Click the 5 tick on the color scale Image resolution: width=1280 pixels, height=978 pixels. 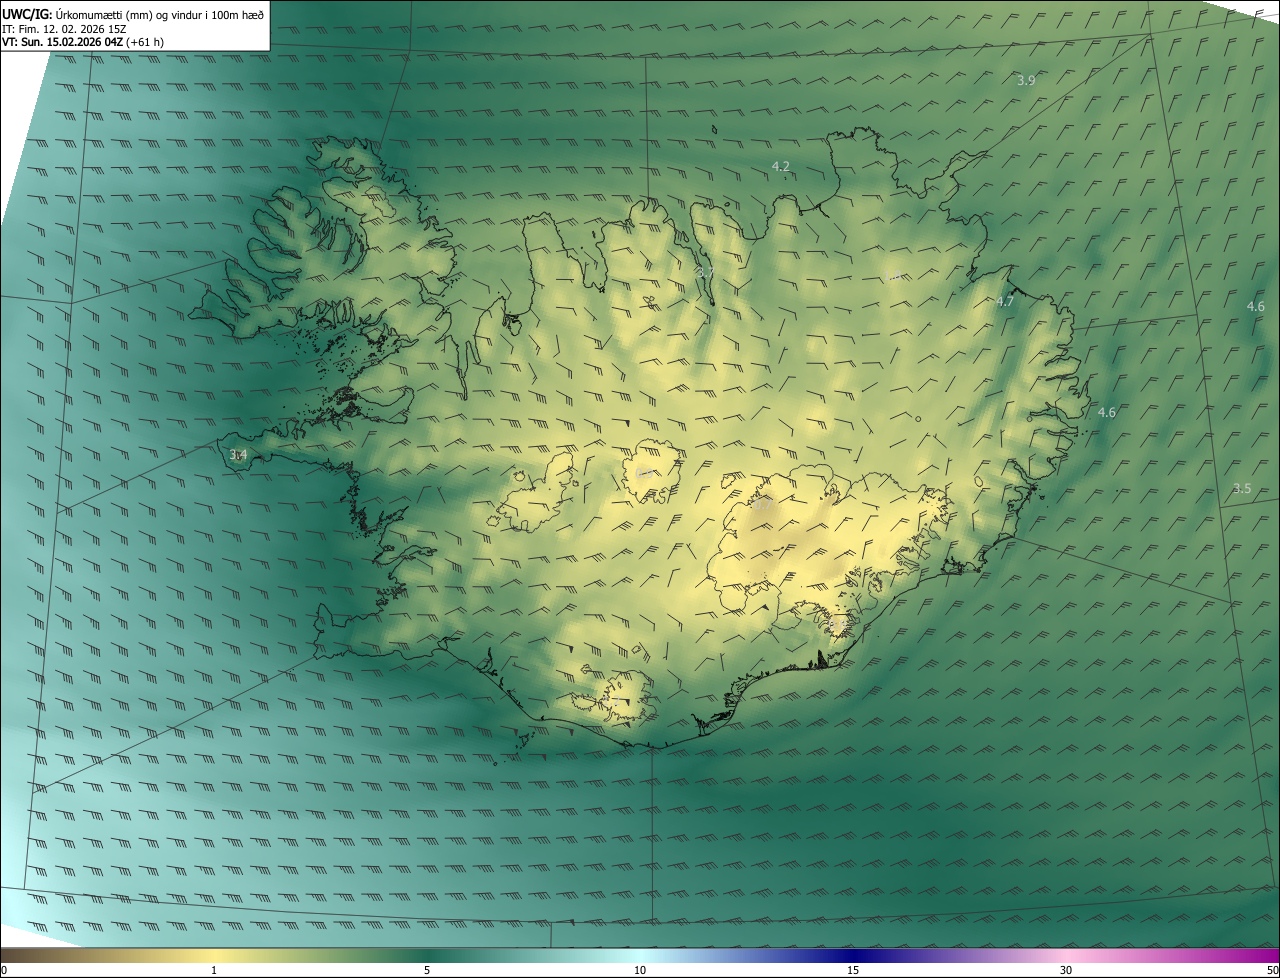427,971
